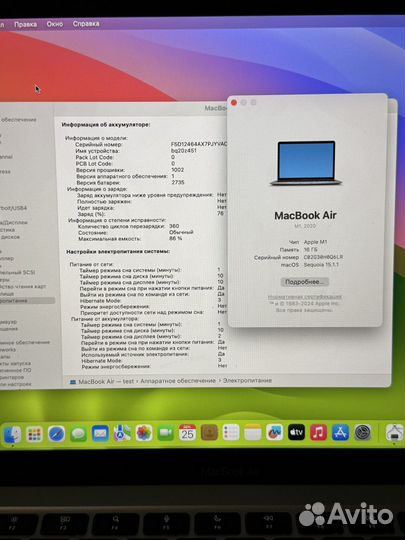Image resolution: width=405 pixels, height=540 pixels.
Task: Click the Подробнее... button
Action: 304,282
